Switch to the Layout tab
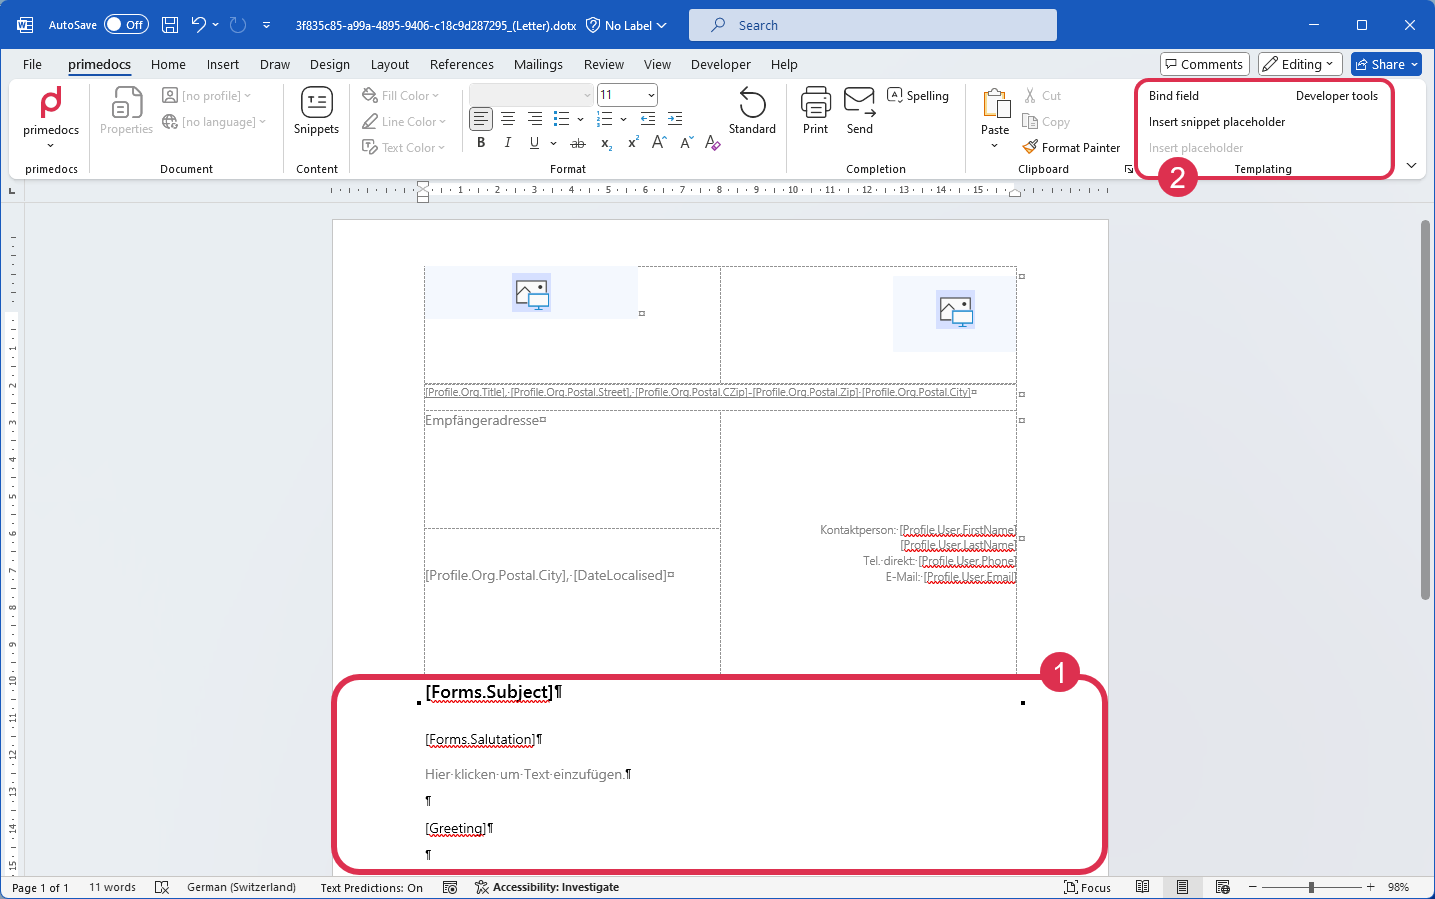Screen dimensions: 1435x899 390,64
